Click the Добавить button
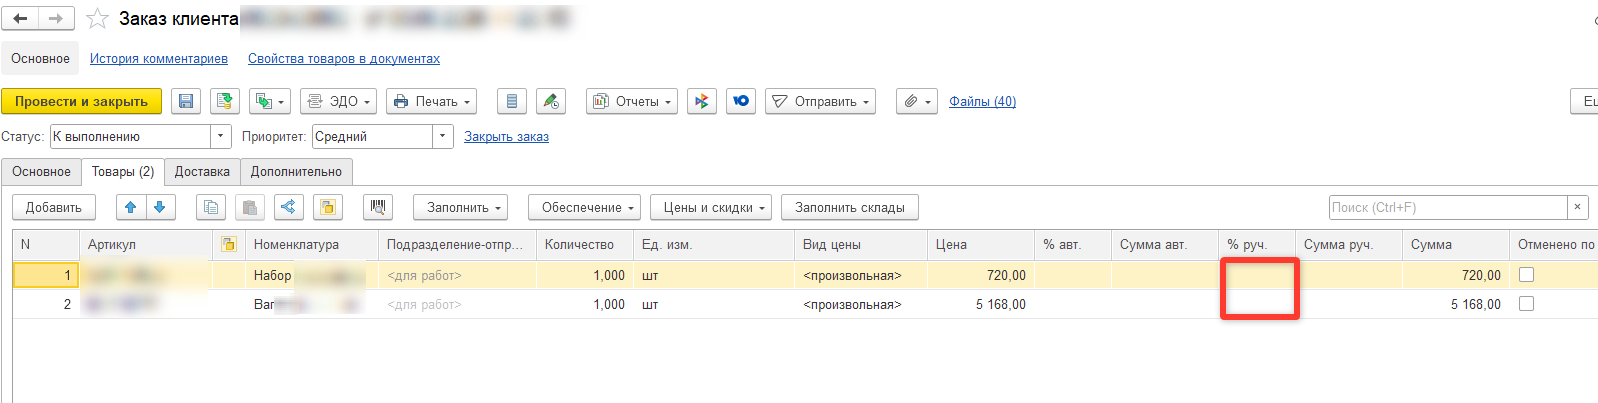Image resolution: width=1598 pixels, height=403 pixels. pyautogui.click(x=54, y=207)
